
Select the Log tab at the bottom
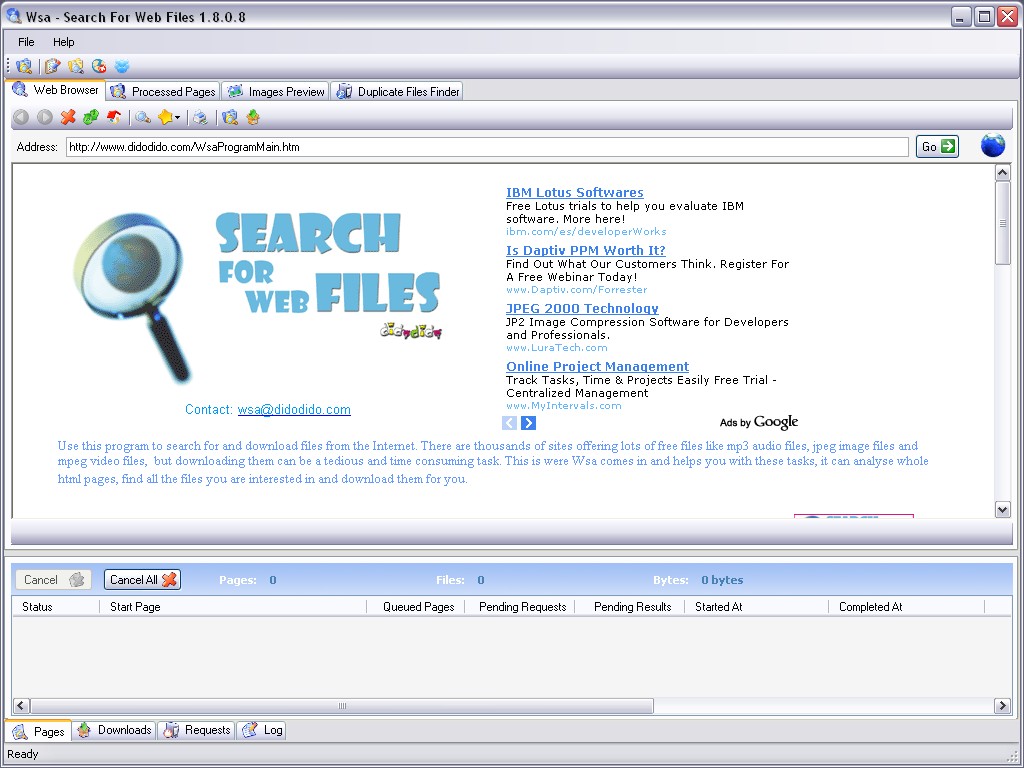pos(262,730)
